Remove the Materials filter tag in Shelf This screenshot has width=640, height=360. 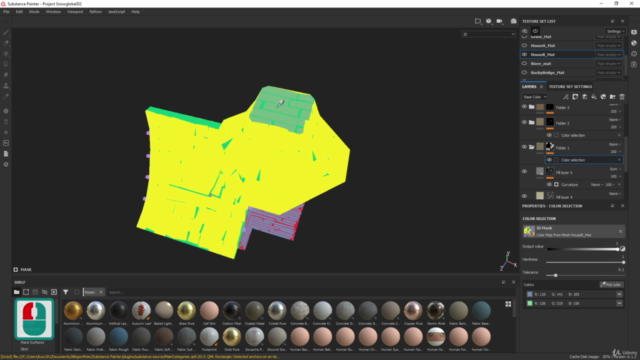(x=101, y=292)
